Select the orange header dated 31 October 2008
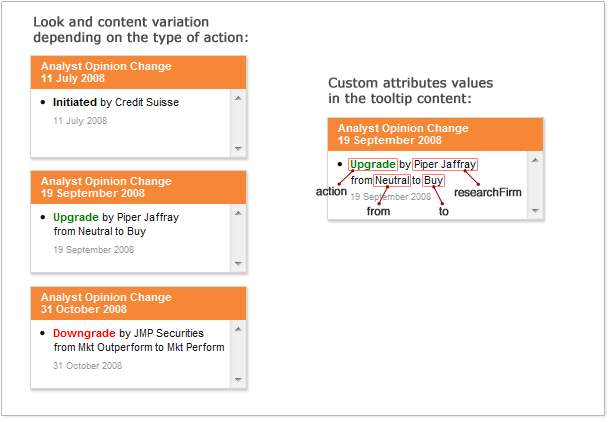611x422 pixels. (138, 303)
